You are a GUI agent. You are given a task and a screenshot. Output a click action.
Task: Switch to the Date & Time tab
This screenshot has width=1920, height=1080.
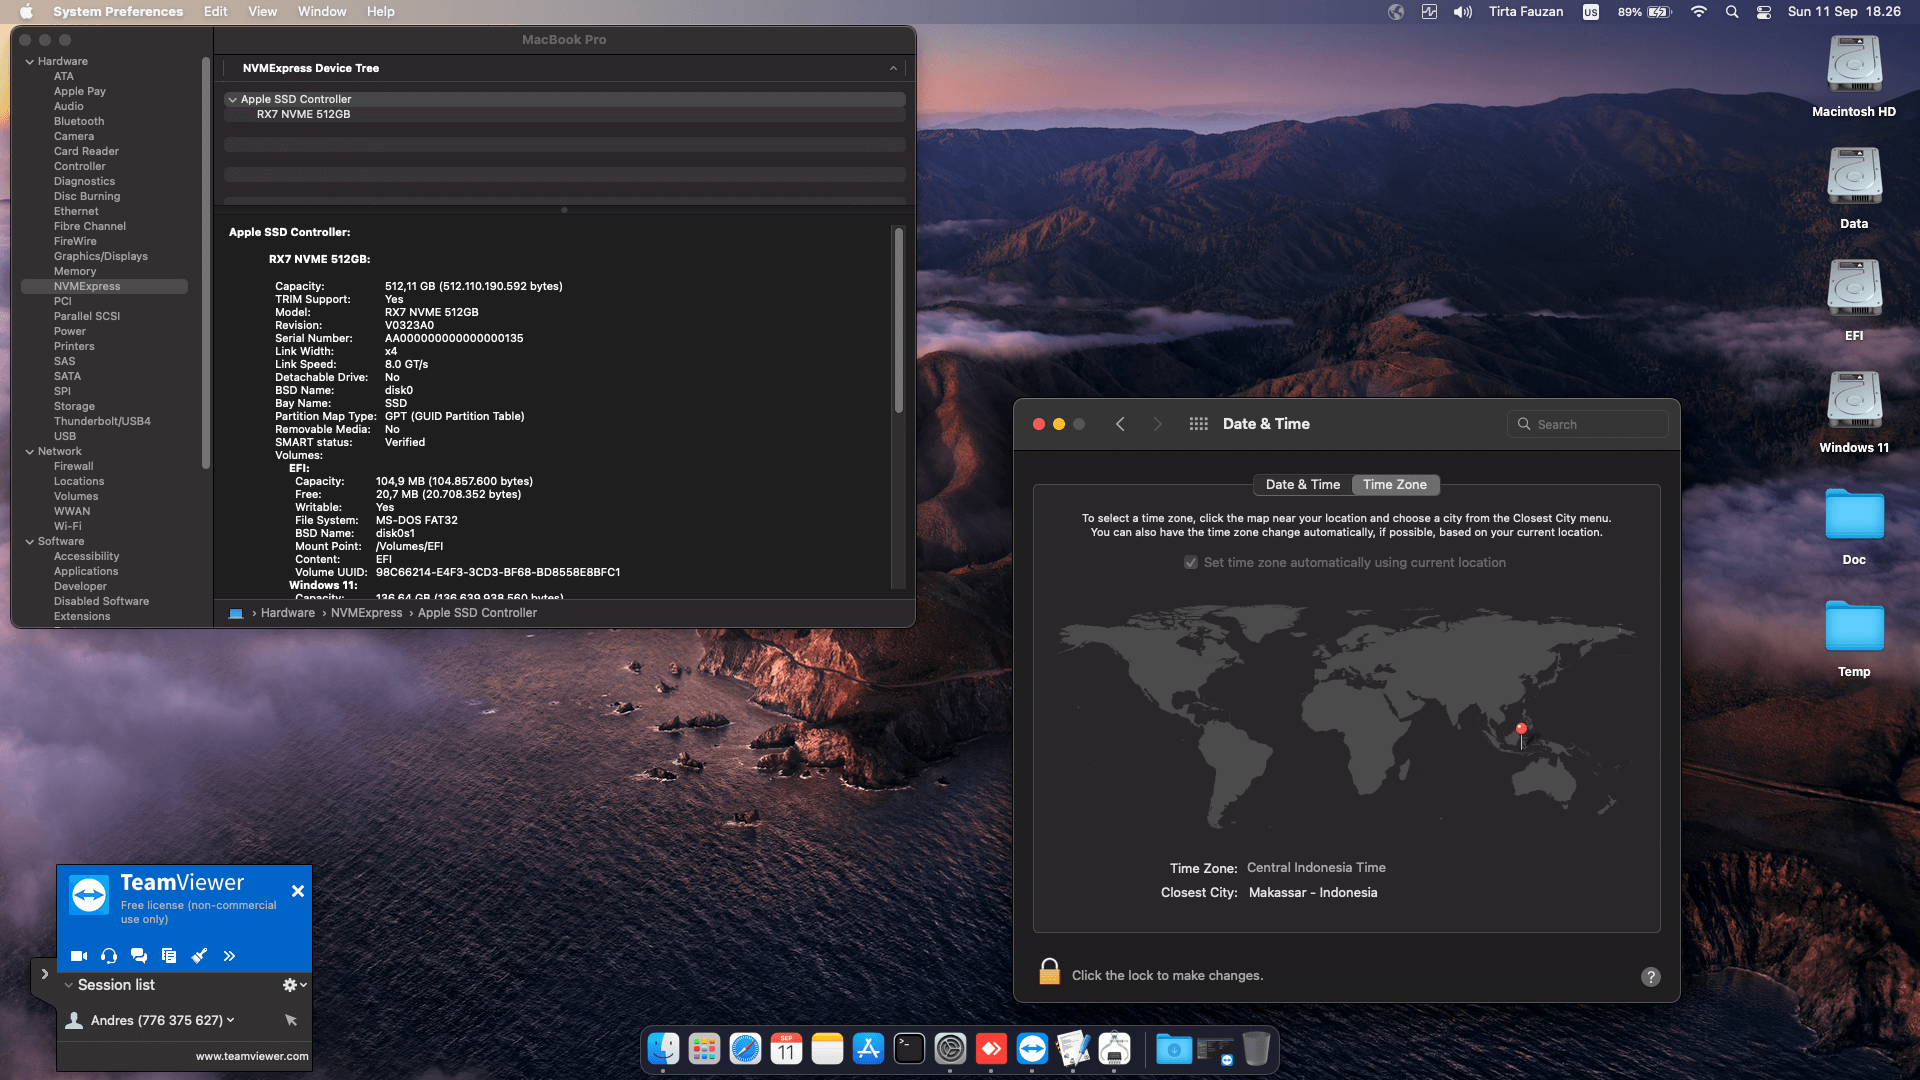(x=1302, y=485)
